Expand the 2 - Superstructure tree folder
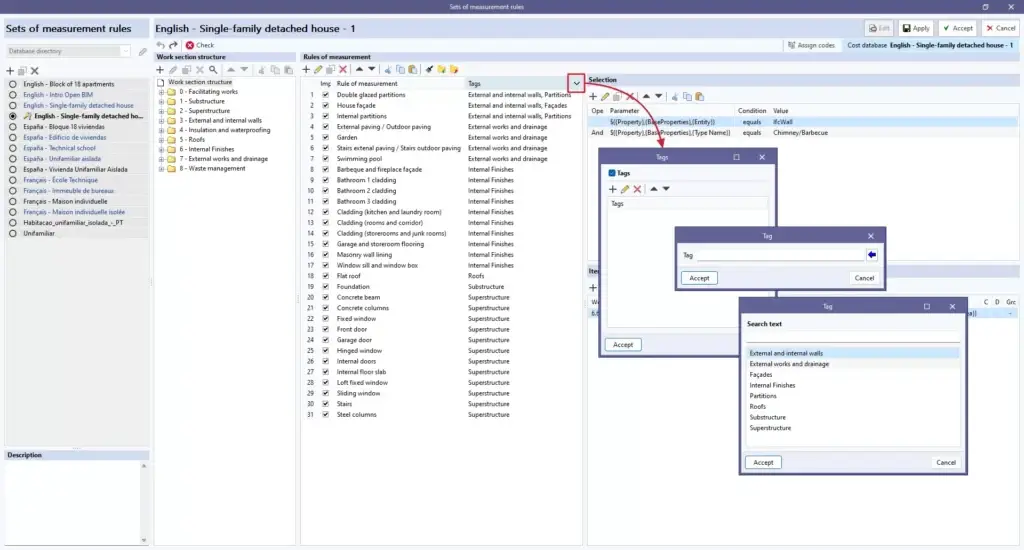Screen dimensions: 1024x550 (x=161, y=111)
